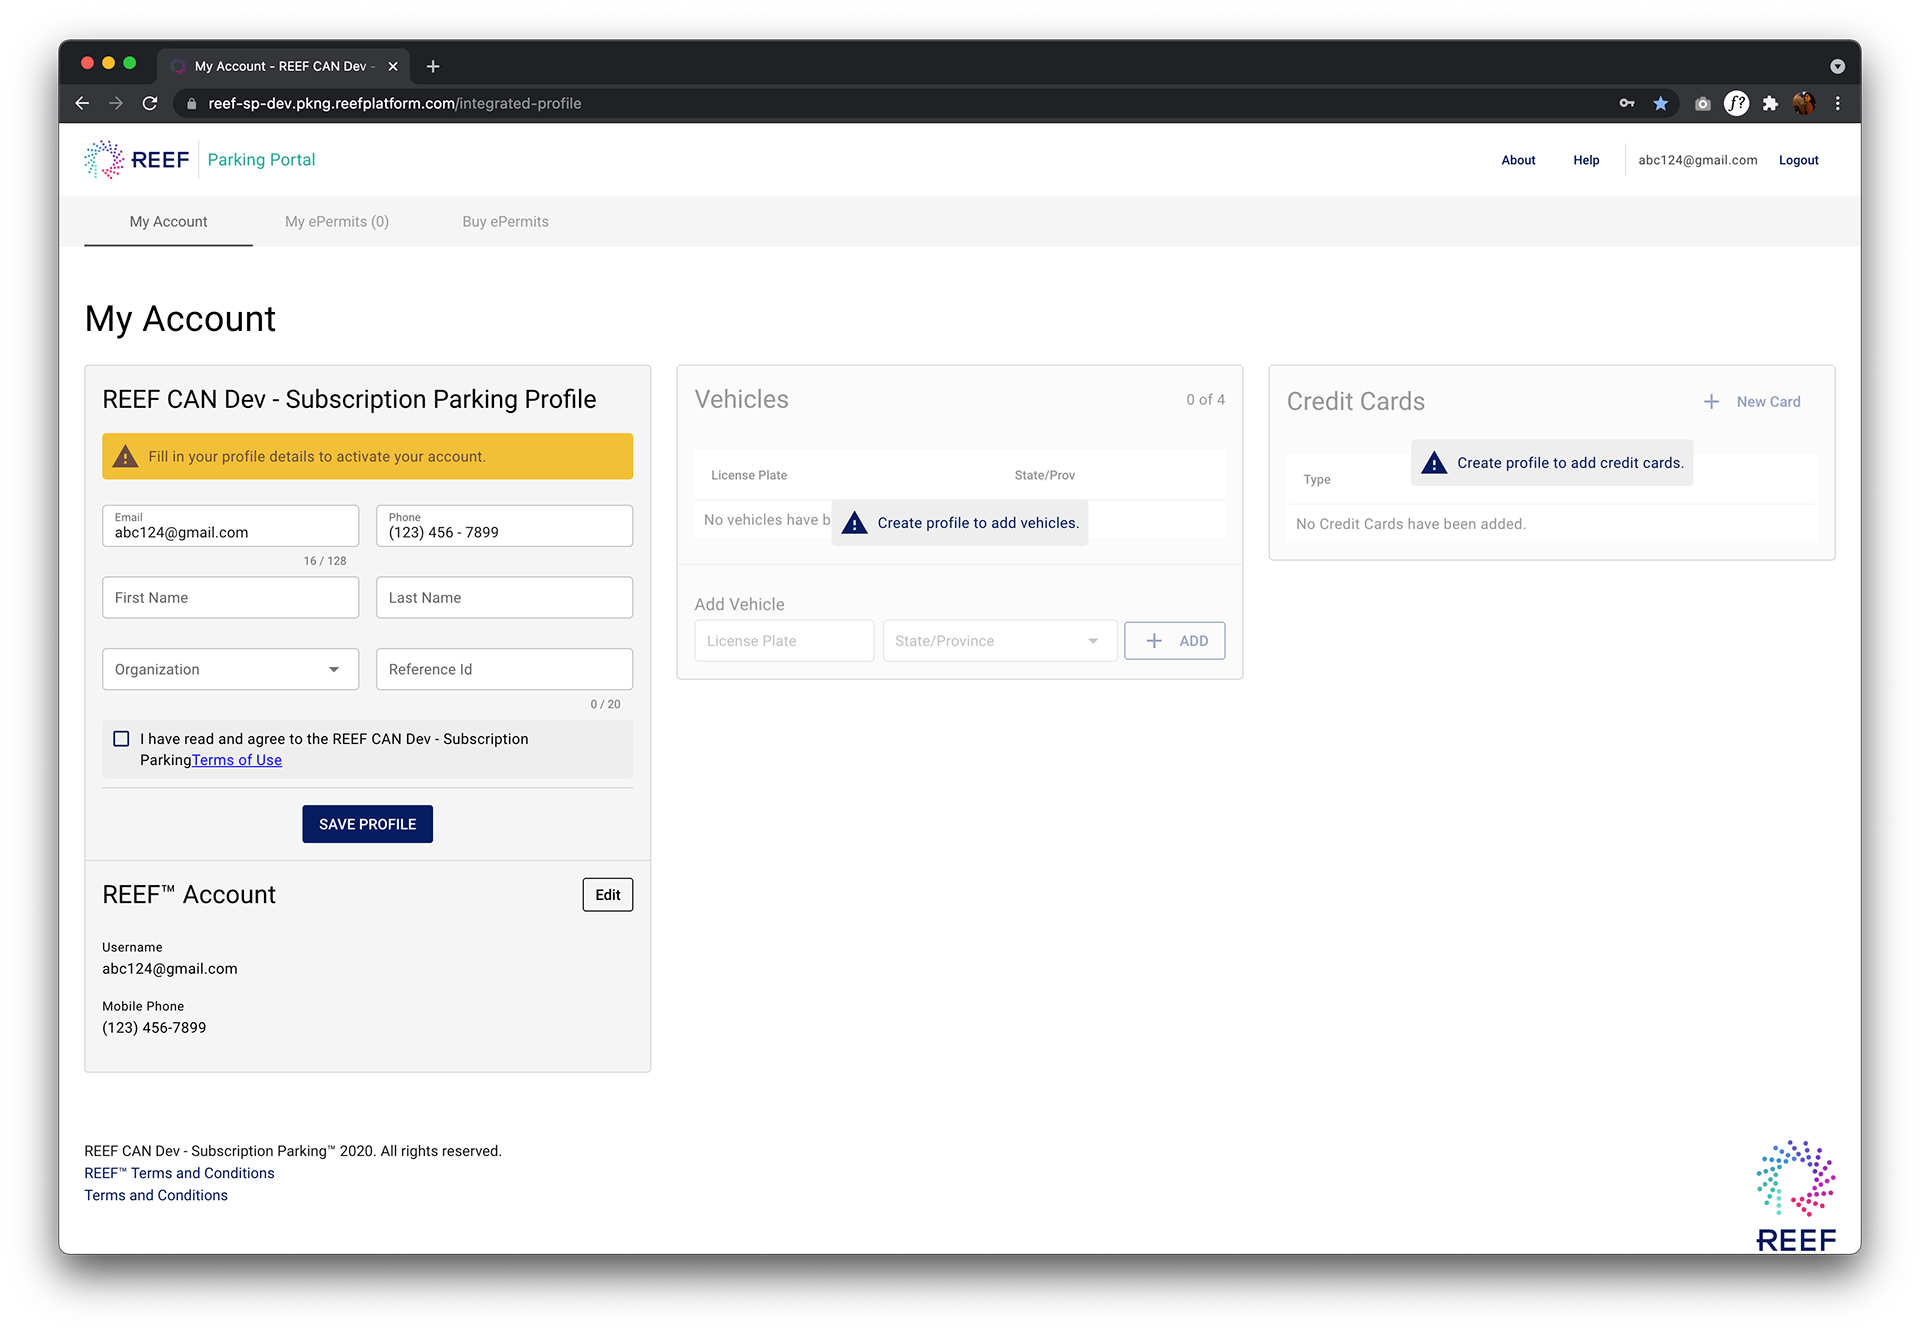Click the State/Prov column header
This screenshot has width=1920, height=1332.
point(1044,475)
